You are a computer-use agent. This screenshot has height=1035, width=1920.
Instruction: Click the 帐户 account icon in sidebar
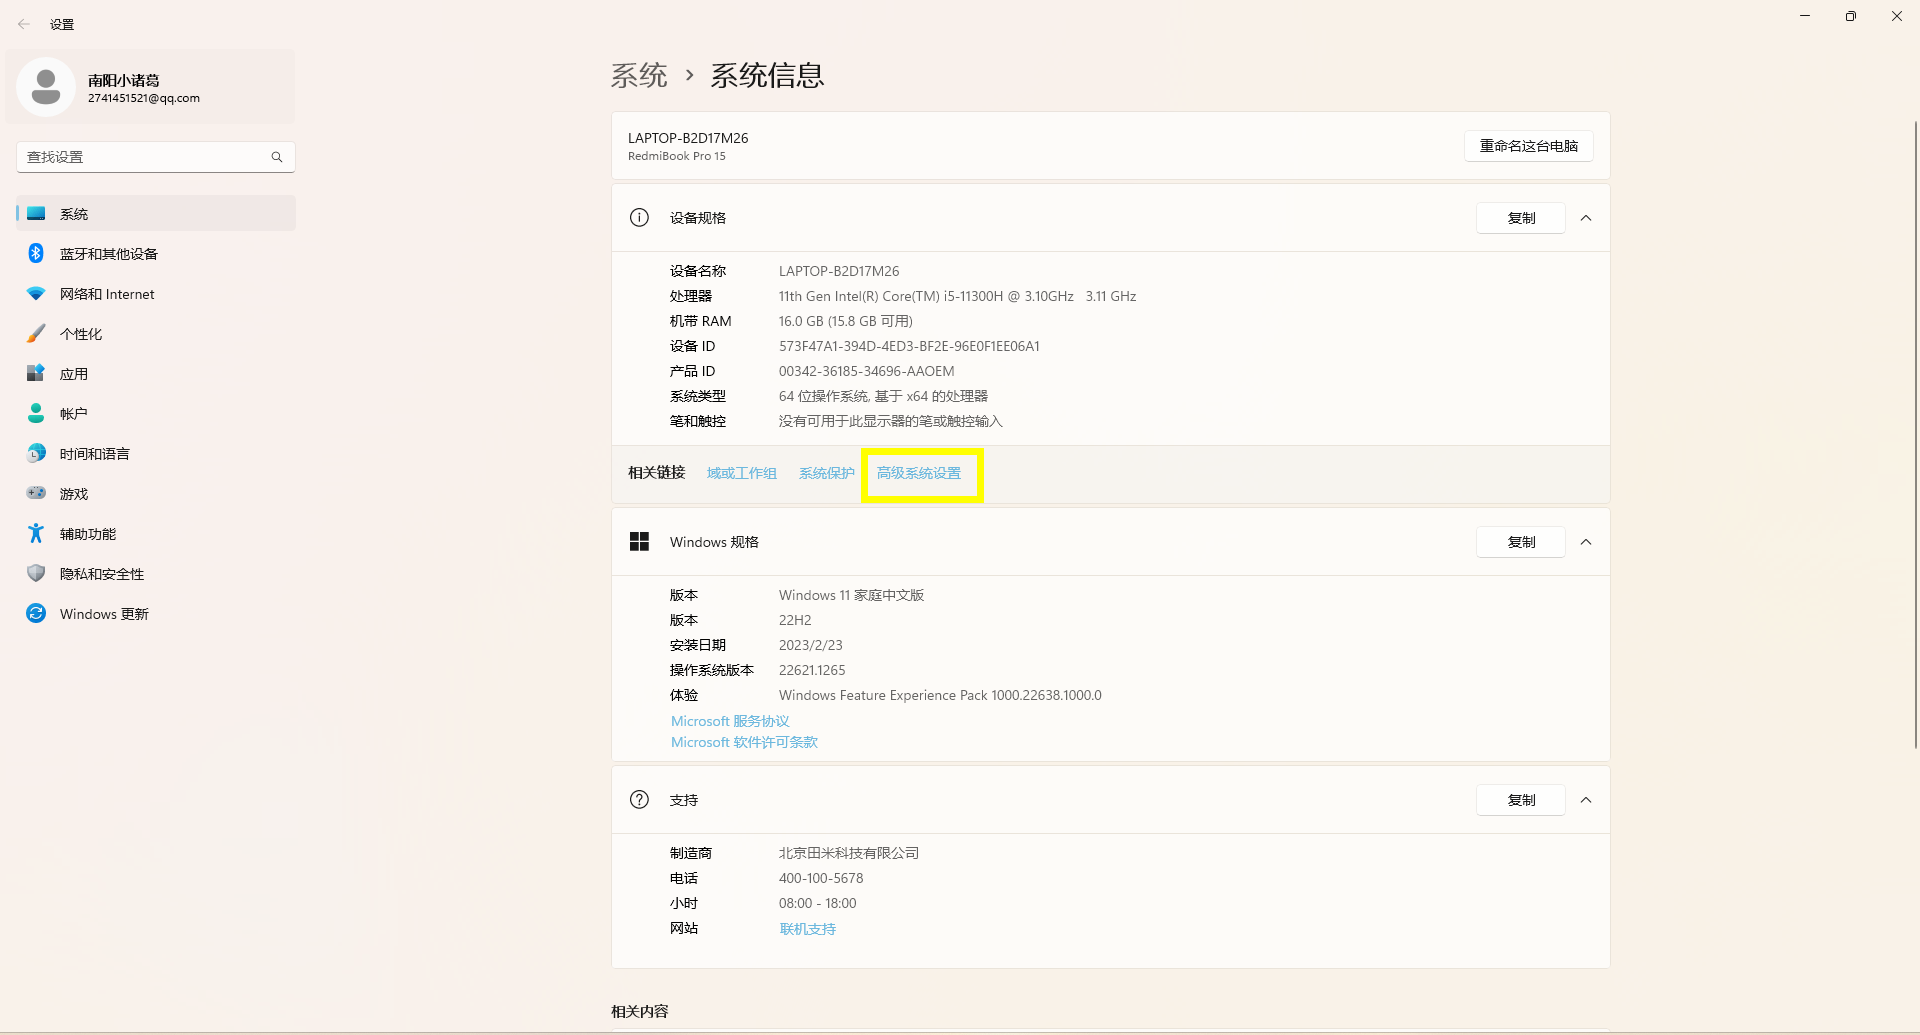[36, 413]
